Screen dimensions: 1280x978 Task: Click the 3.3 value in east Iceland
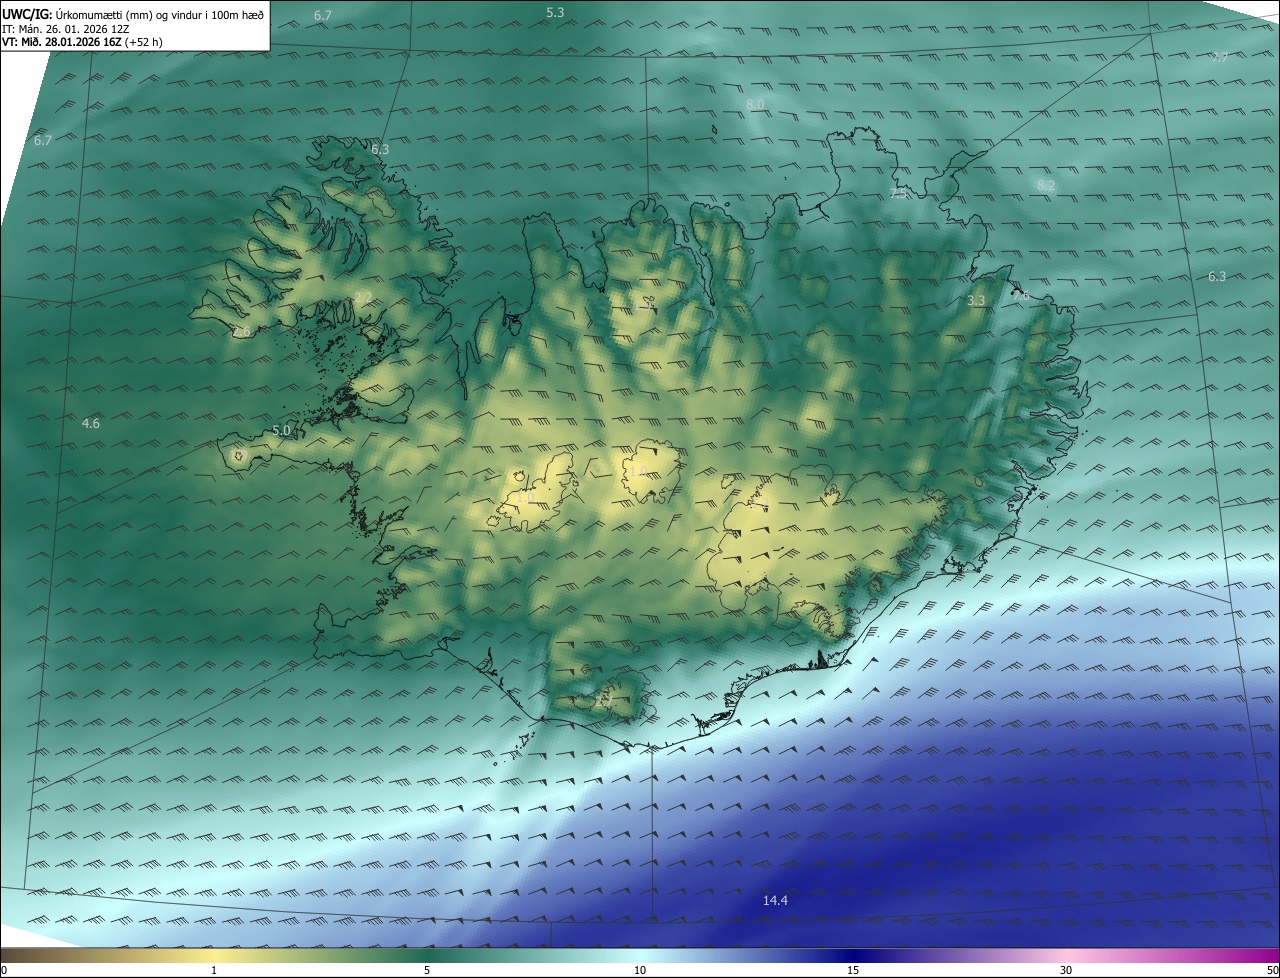(x=977, y=300)
